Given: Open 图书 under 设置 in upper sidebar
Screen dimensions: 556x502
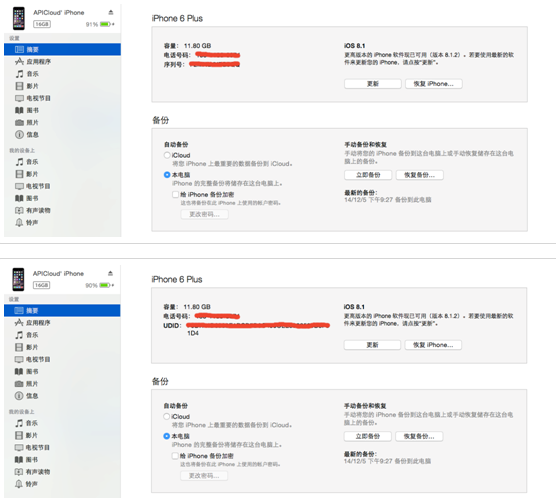Looking at the screenshot, I should [x=27, y=110].
